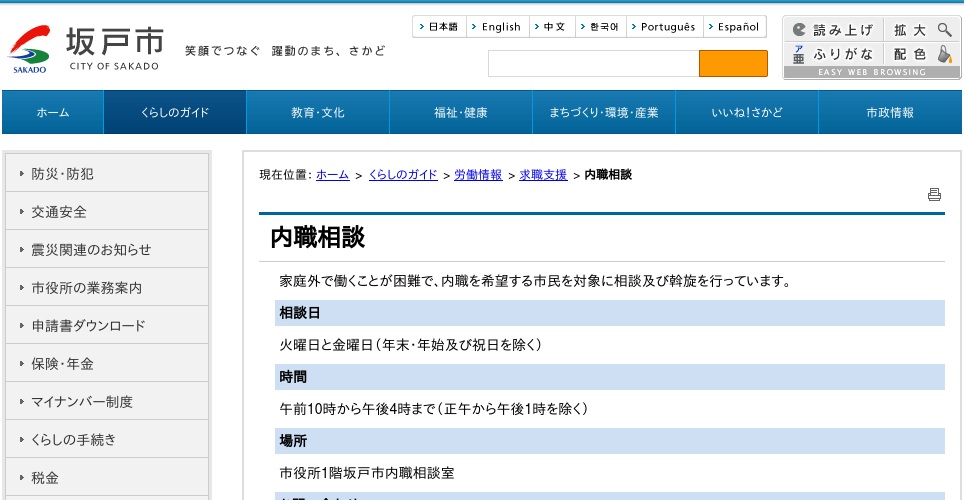Viewport: 965px width, 500px height.
Task: Follow the 労働情報 breadcrumb link
Action: 478,175
